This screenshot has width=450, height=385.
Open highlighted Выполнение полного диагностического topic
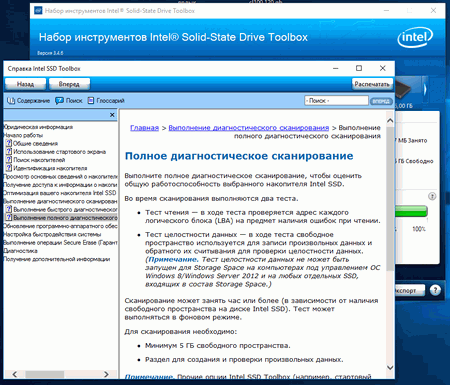coord(65,218)
